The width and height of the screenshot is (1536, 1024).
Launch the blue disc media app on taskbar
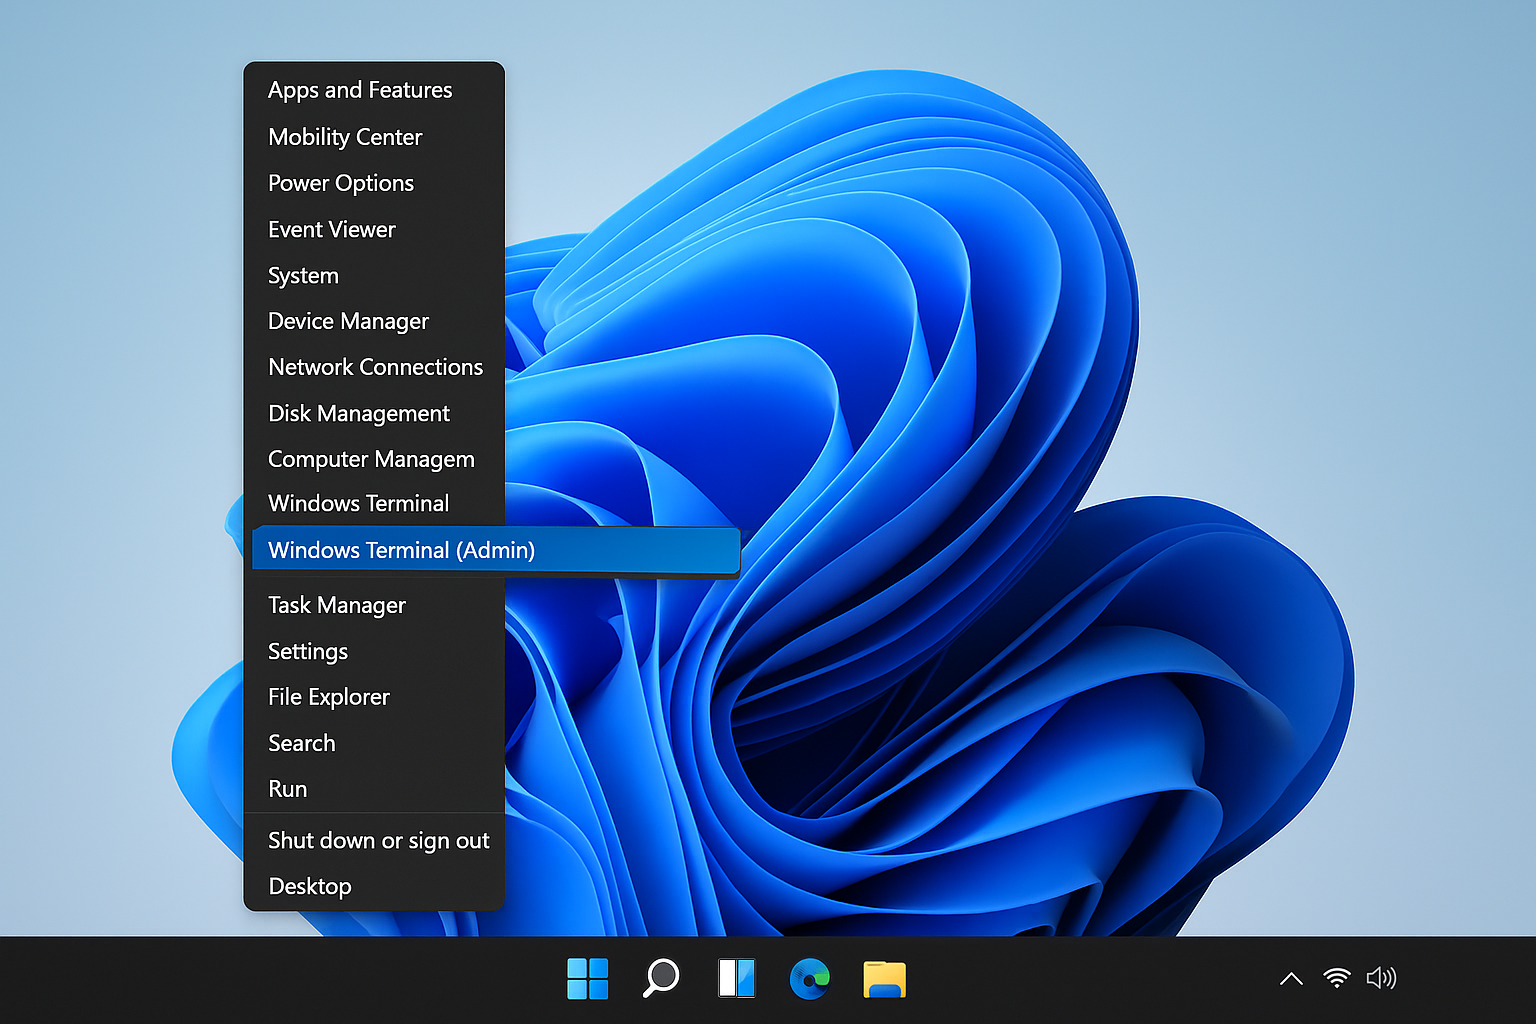point(810,978)
